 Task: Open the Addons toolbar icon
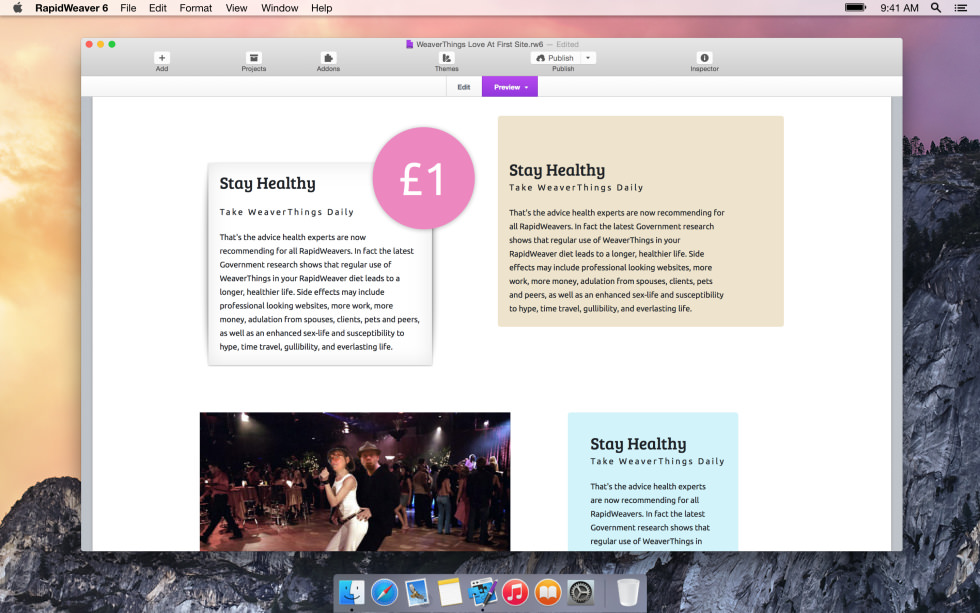point(328,58)
